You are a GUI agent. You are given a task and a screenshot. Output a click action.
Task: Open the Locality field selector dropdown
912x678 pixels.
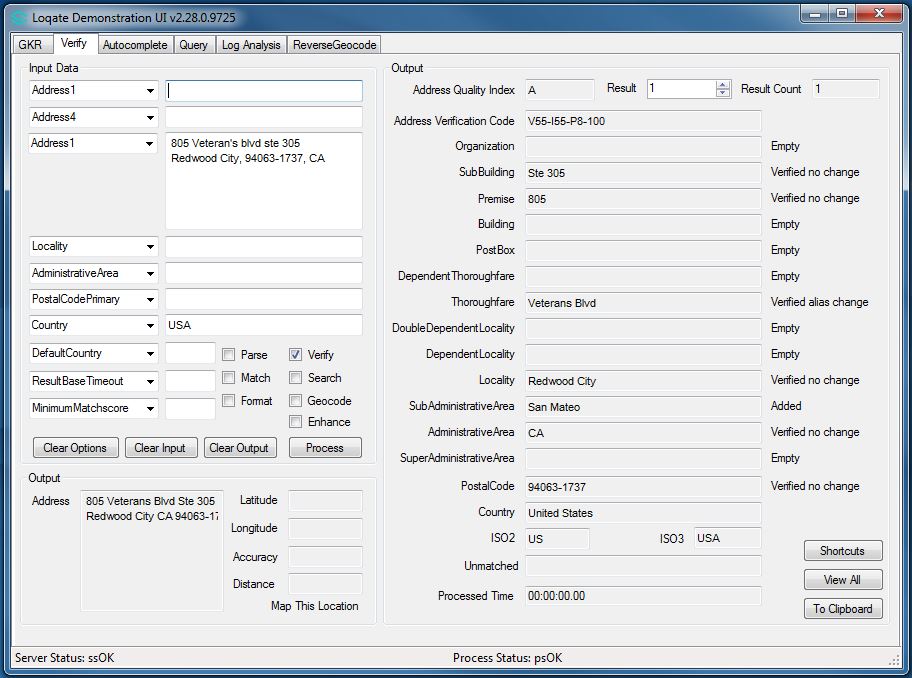coord(150,247)
